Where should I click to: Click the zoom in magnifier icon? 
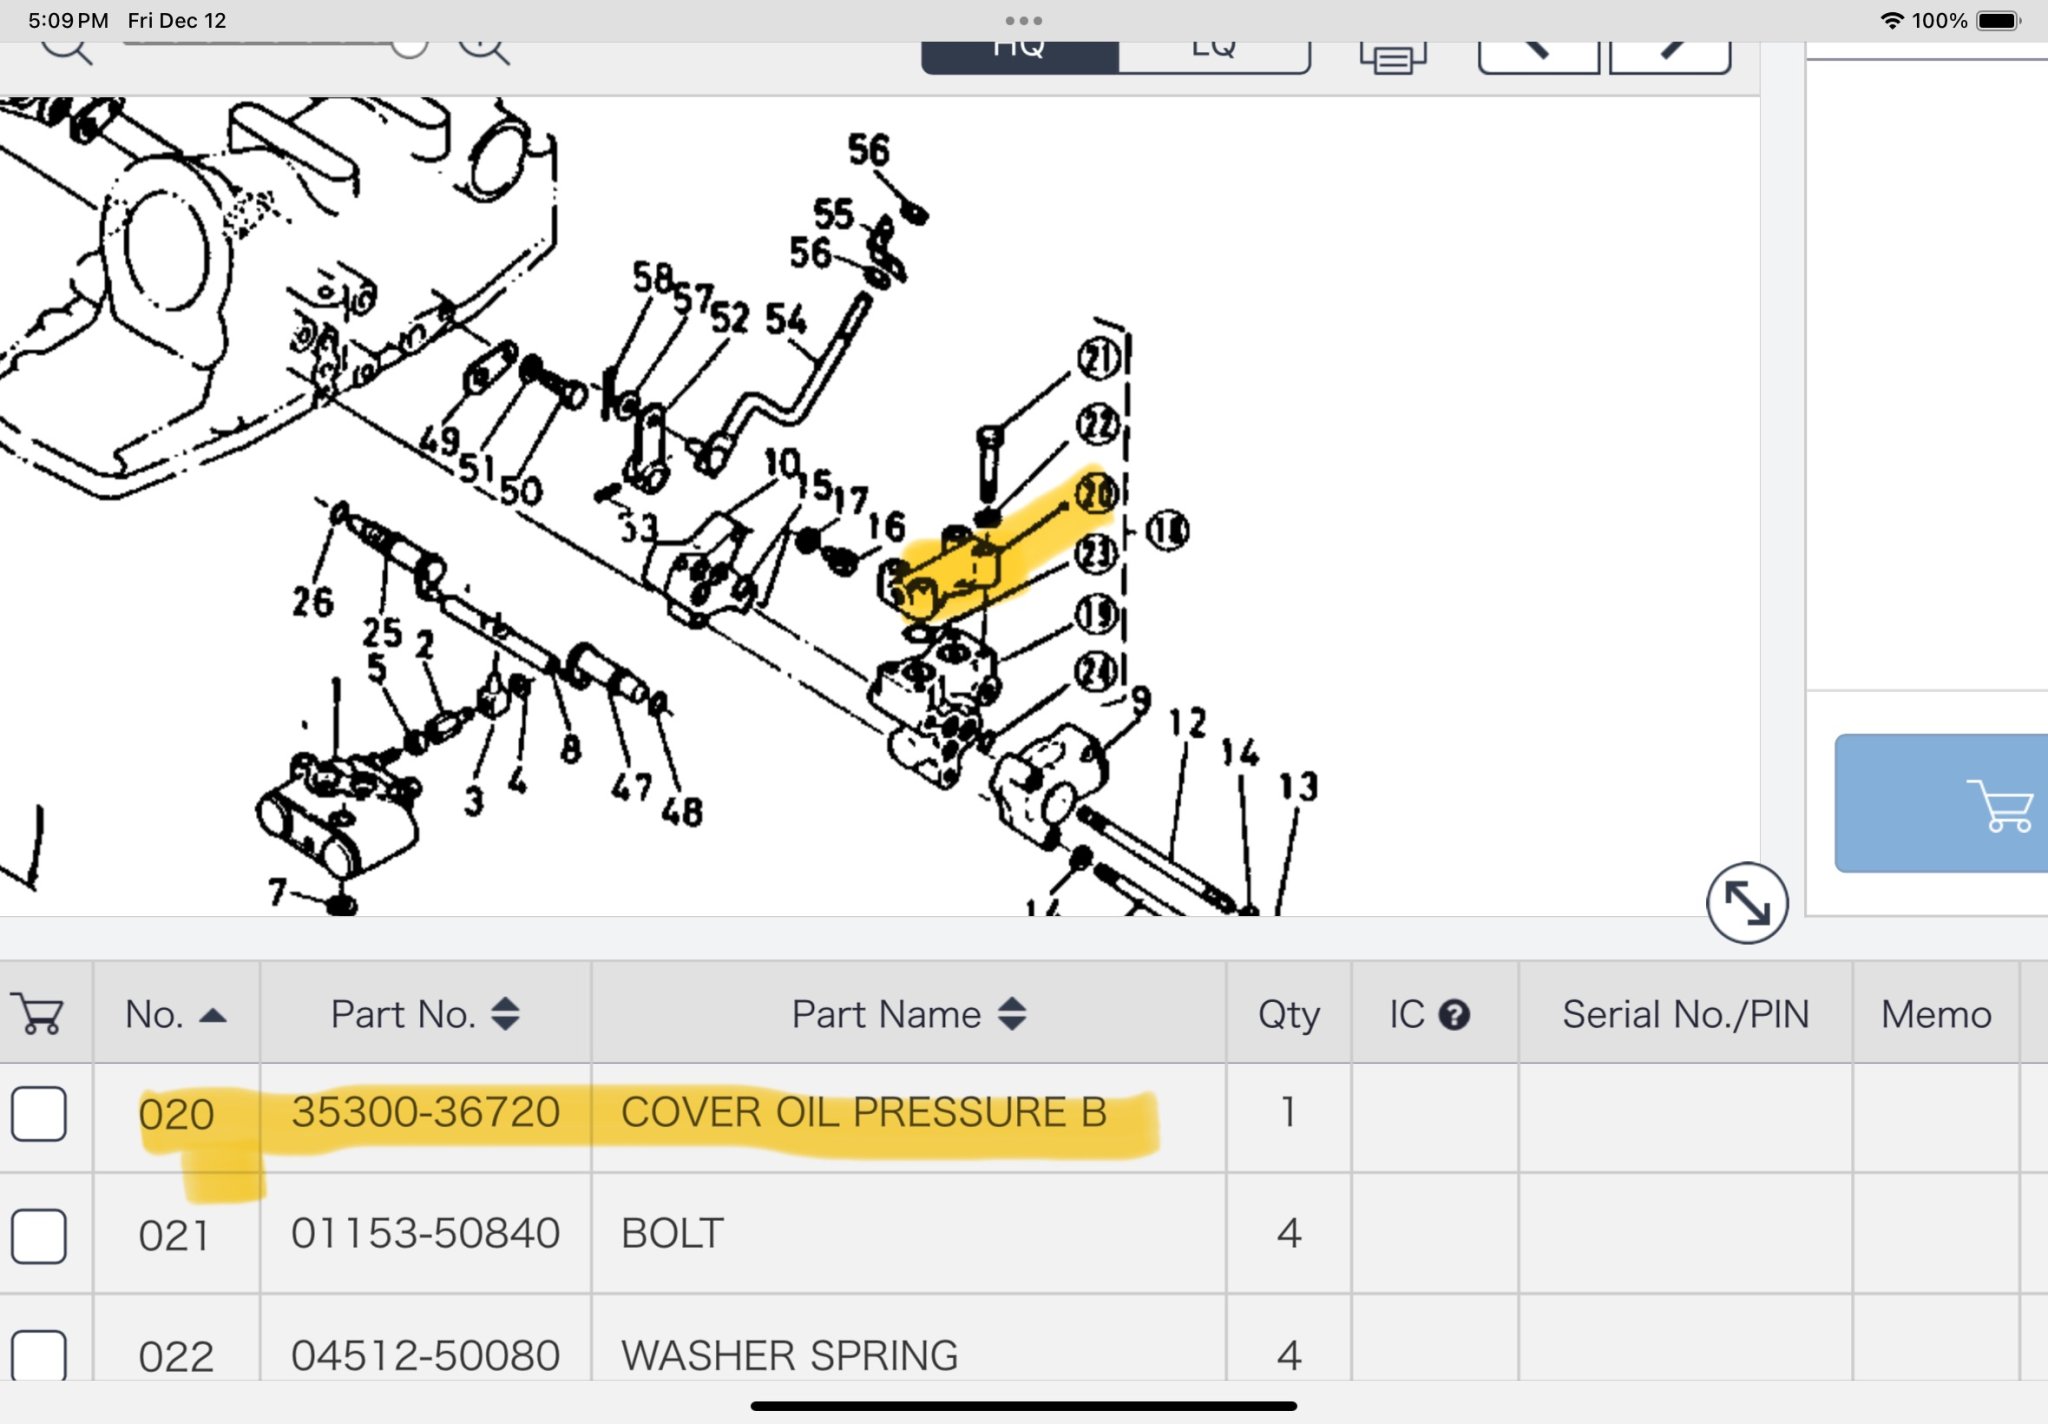tap(483, 49)
